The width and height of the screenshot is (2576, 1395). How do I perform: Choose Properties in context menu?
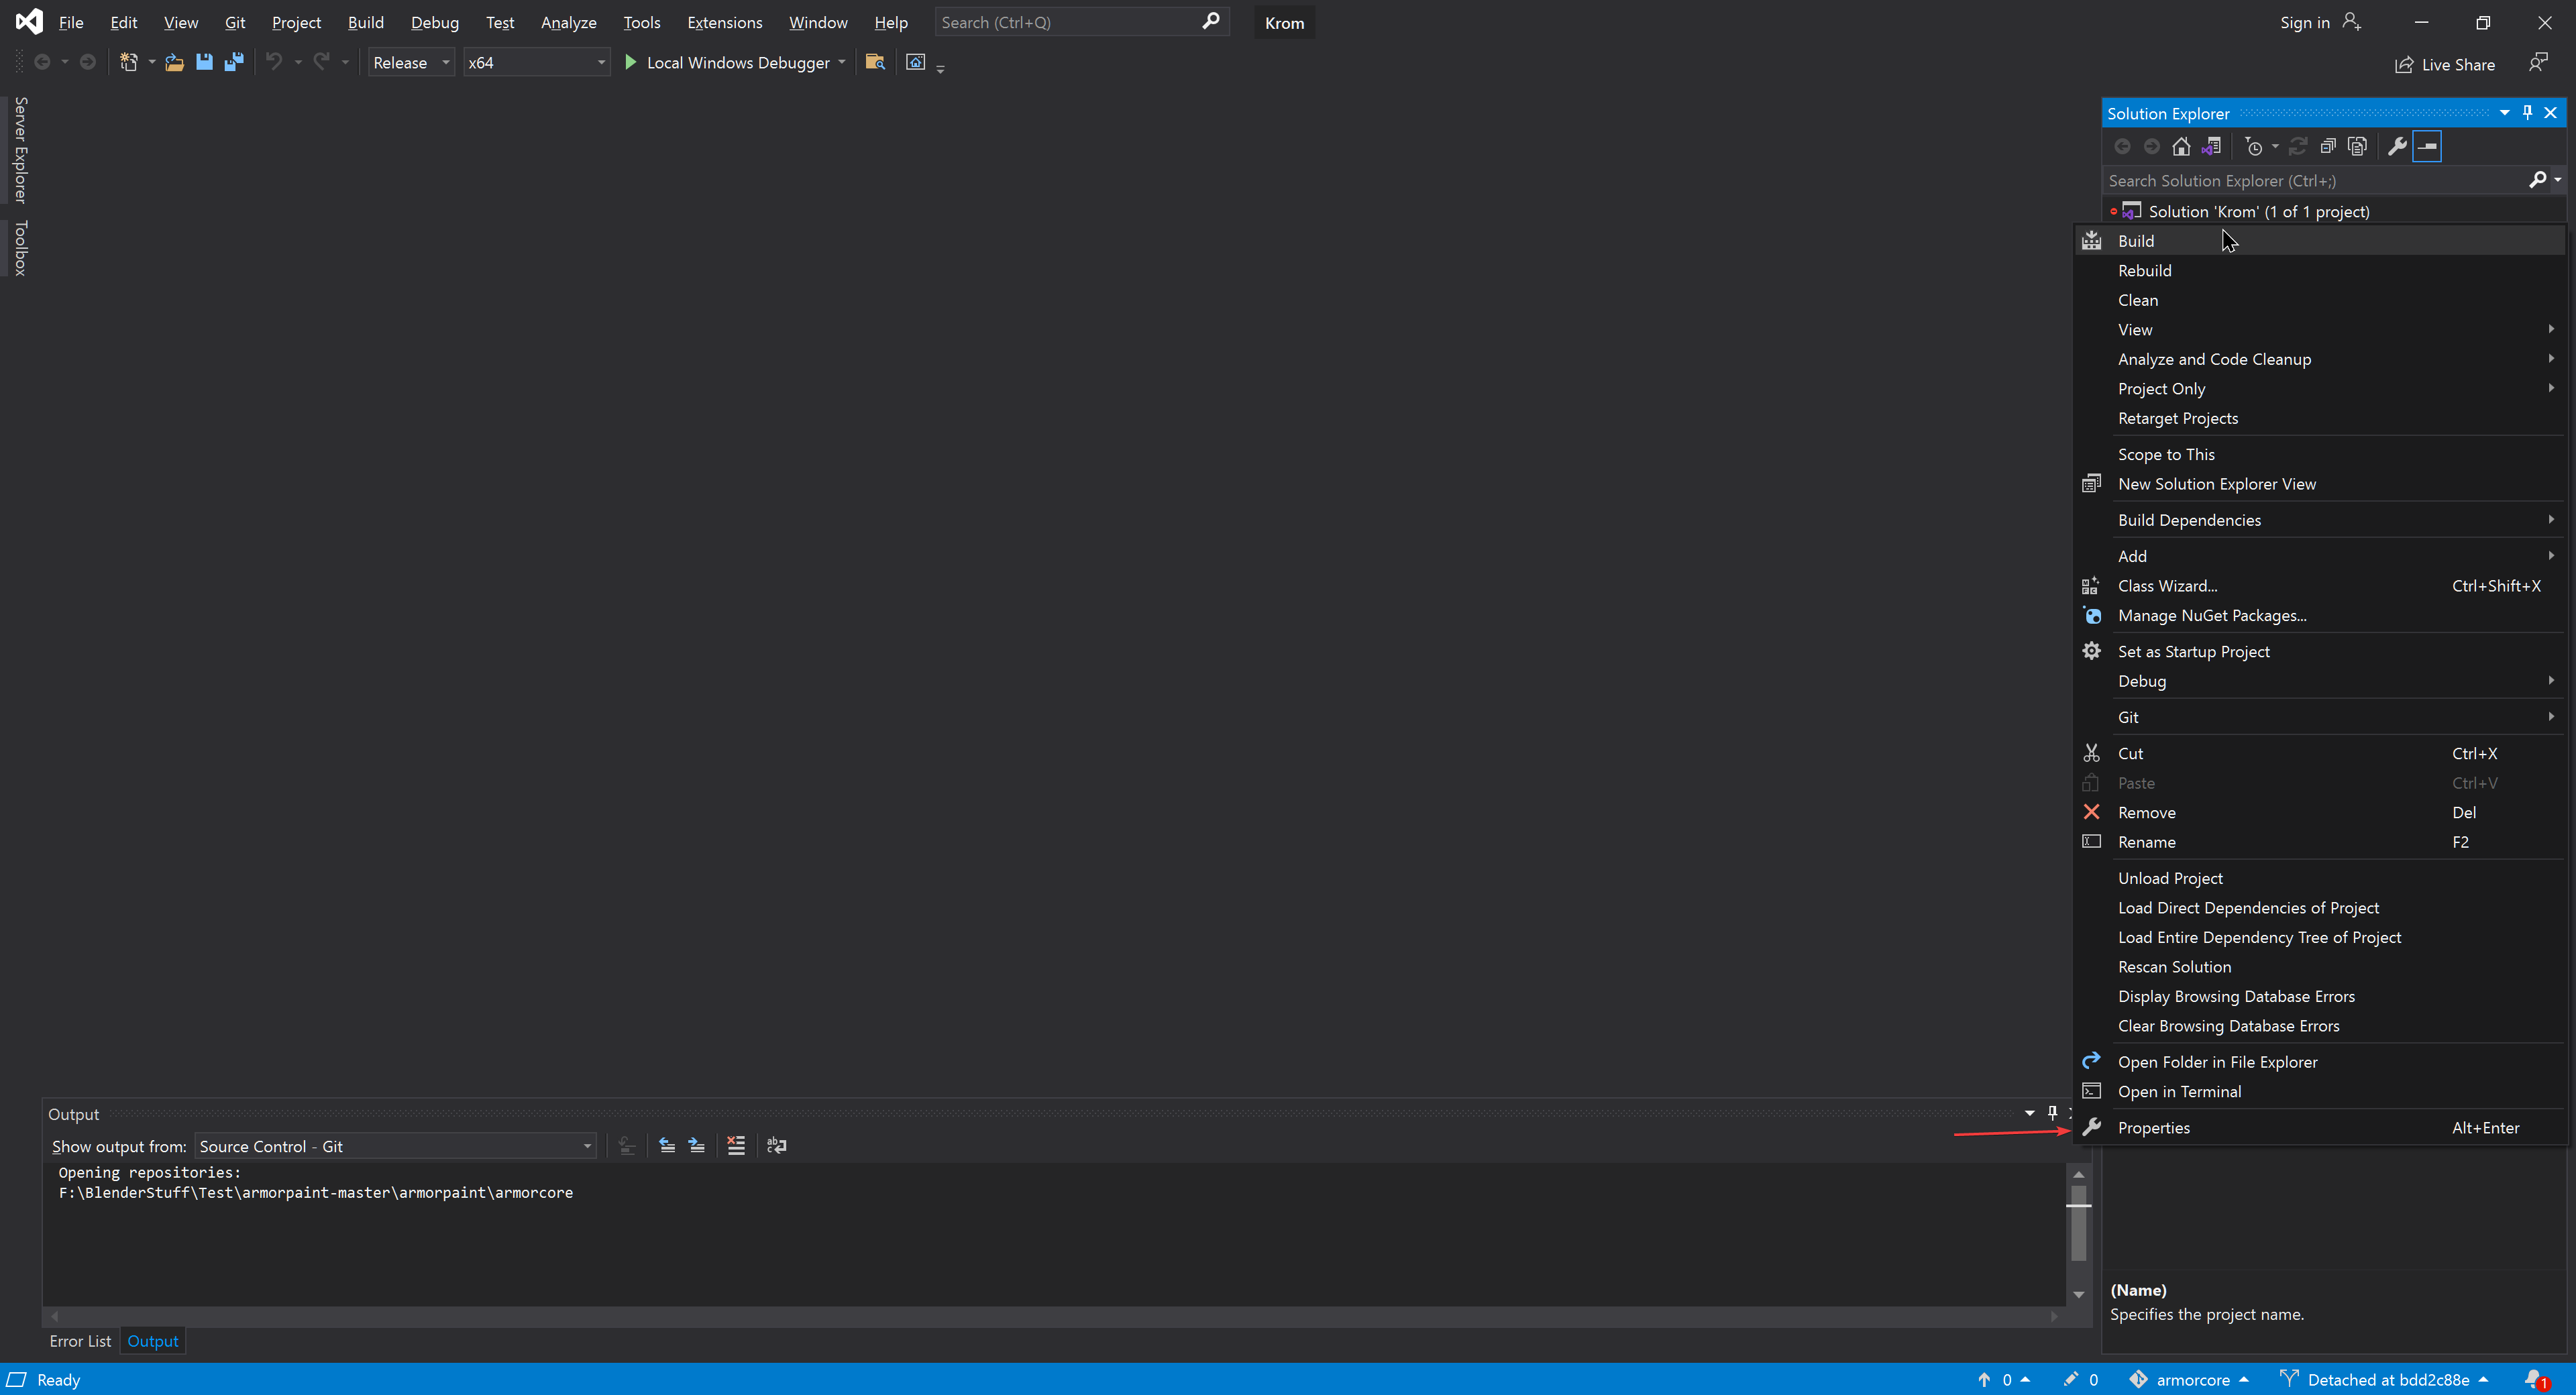point(2153,1127)
